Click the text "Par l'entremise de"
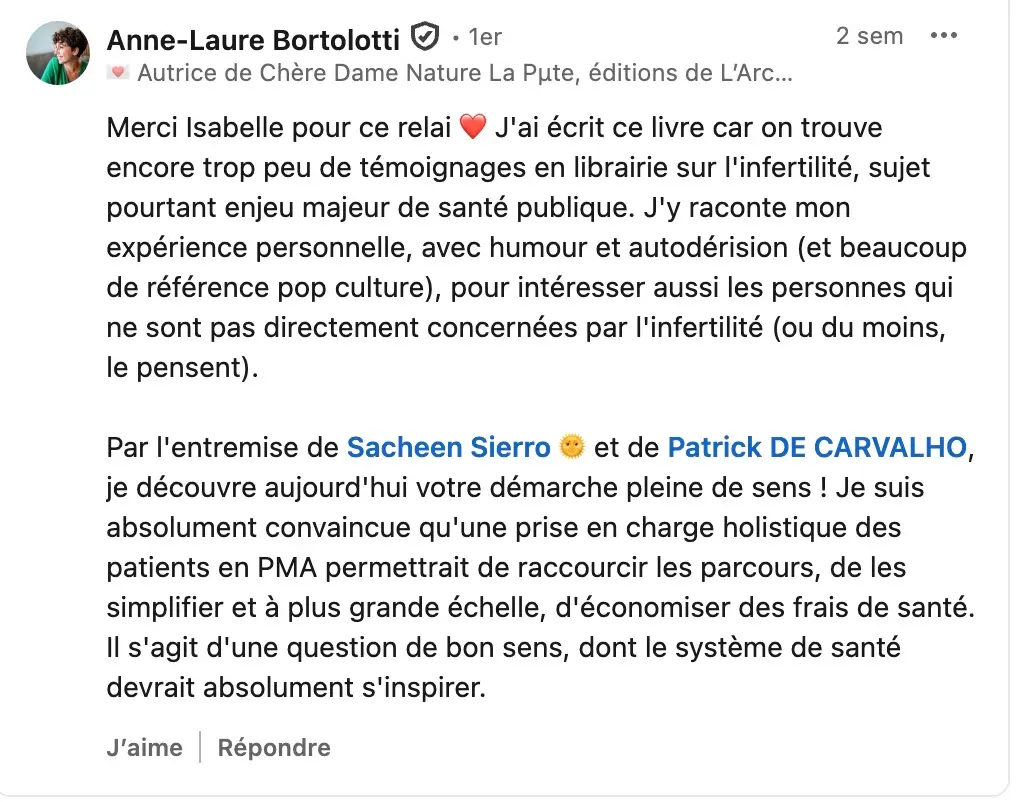This screenshot has height=802, width=1028. (x=223, y=448)
